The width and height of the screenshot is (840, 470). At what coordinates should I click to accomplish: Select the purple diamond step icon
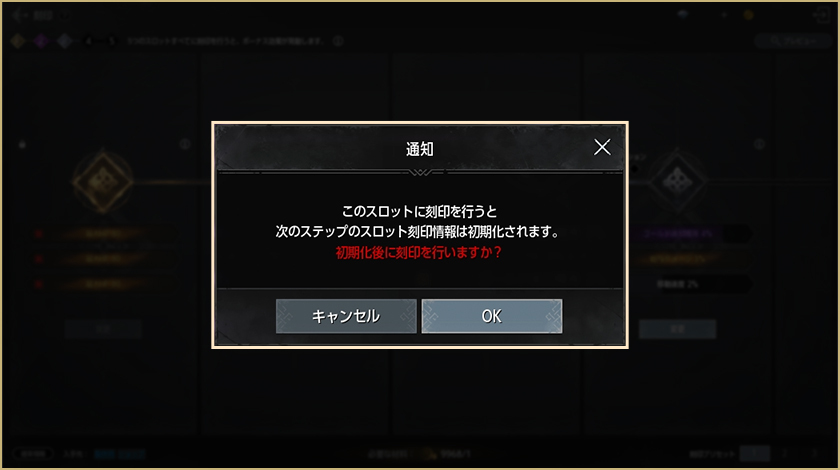(41, 41)
